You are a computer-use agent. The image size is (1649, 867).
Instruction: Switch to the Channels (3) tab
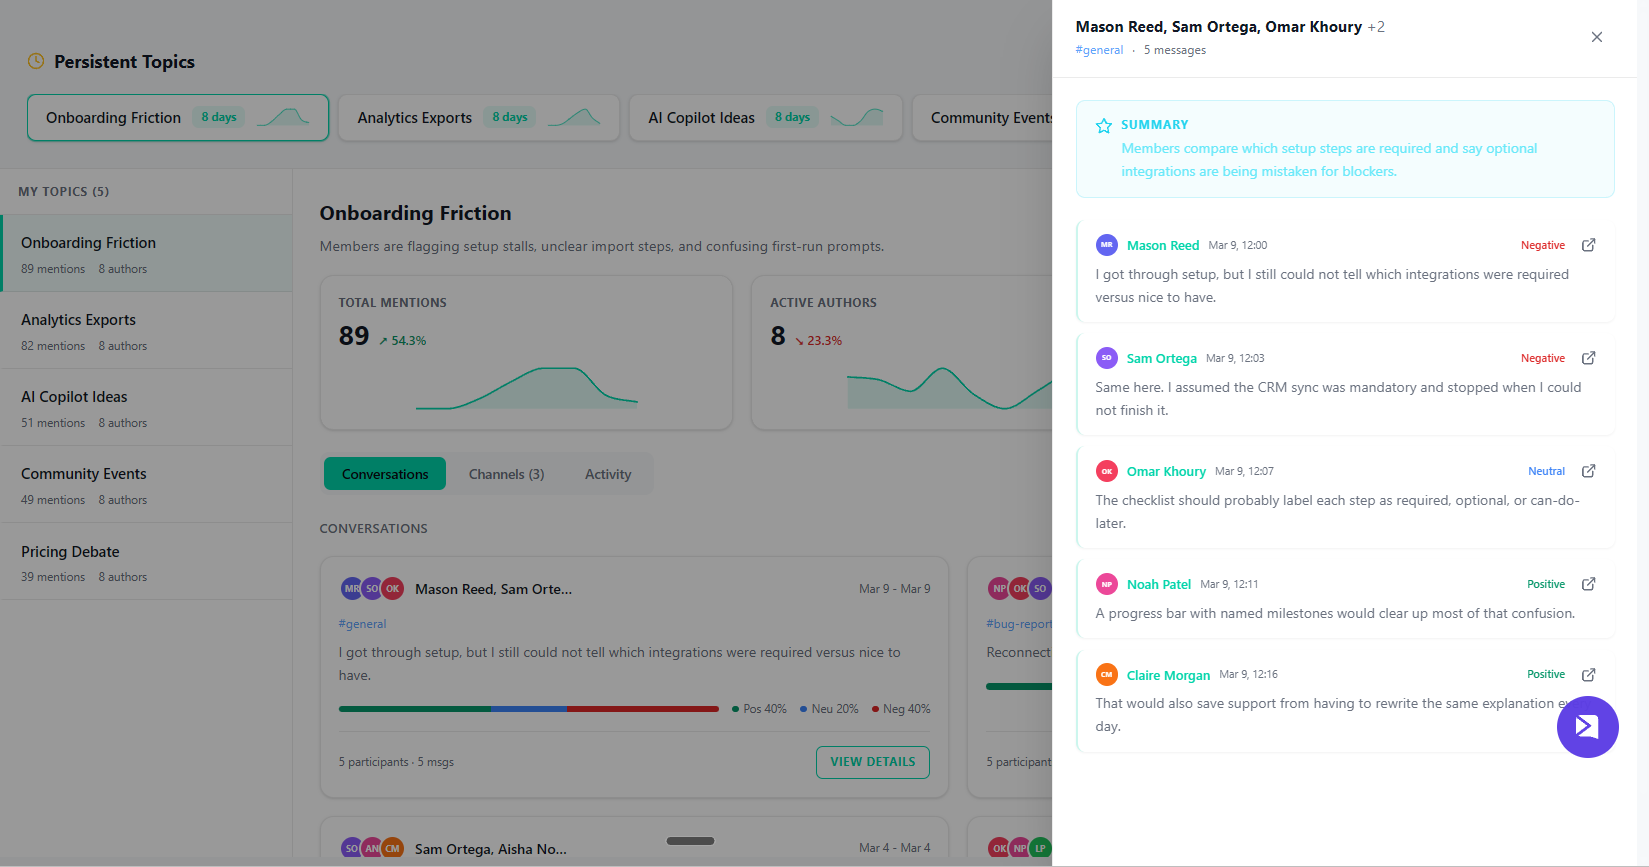506,474
